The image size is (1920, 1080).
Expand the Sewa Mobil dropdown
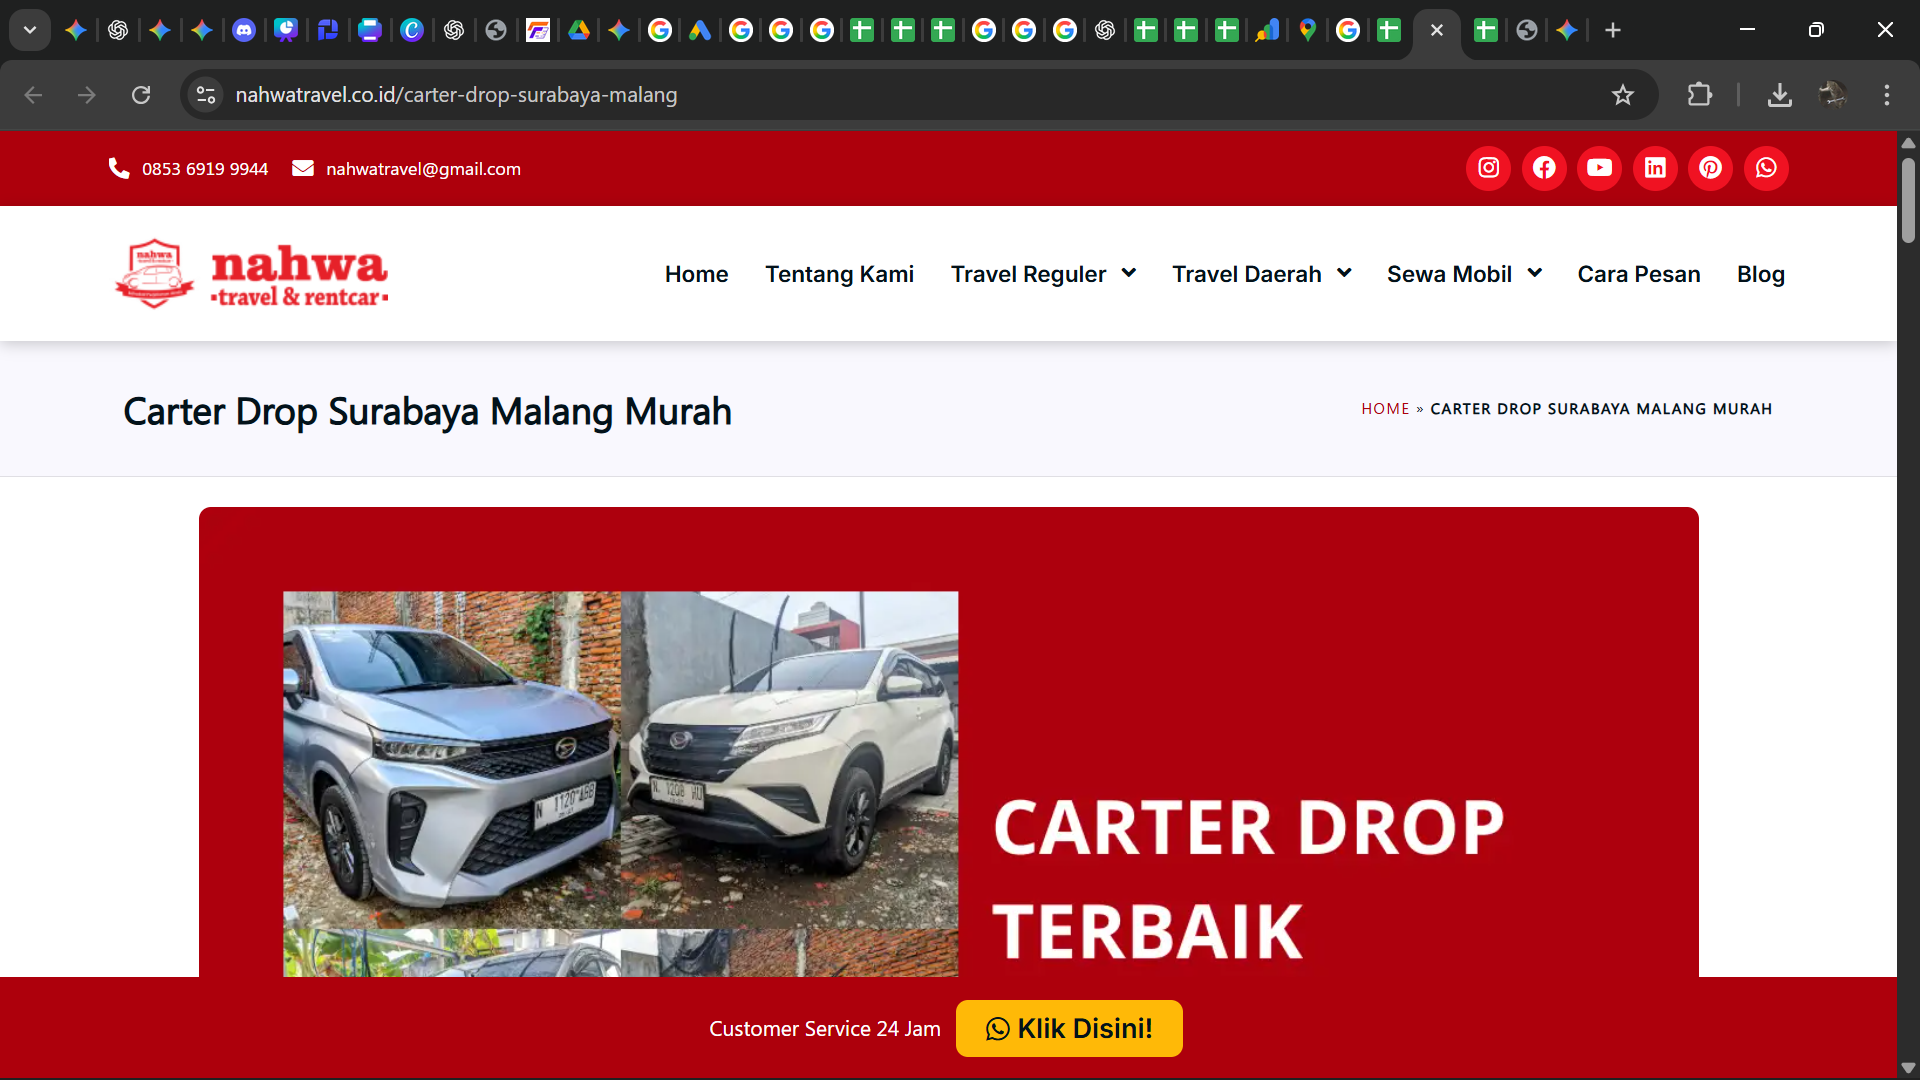click(x=1464, y=273)
